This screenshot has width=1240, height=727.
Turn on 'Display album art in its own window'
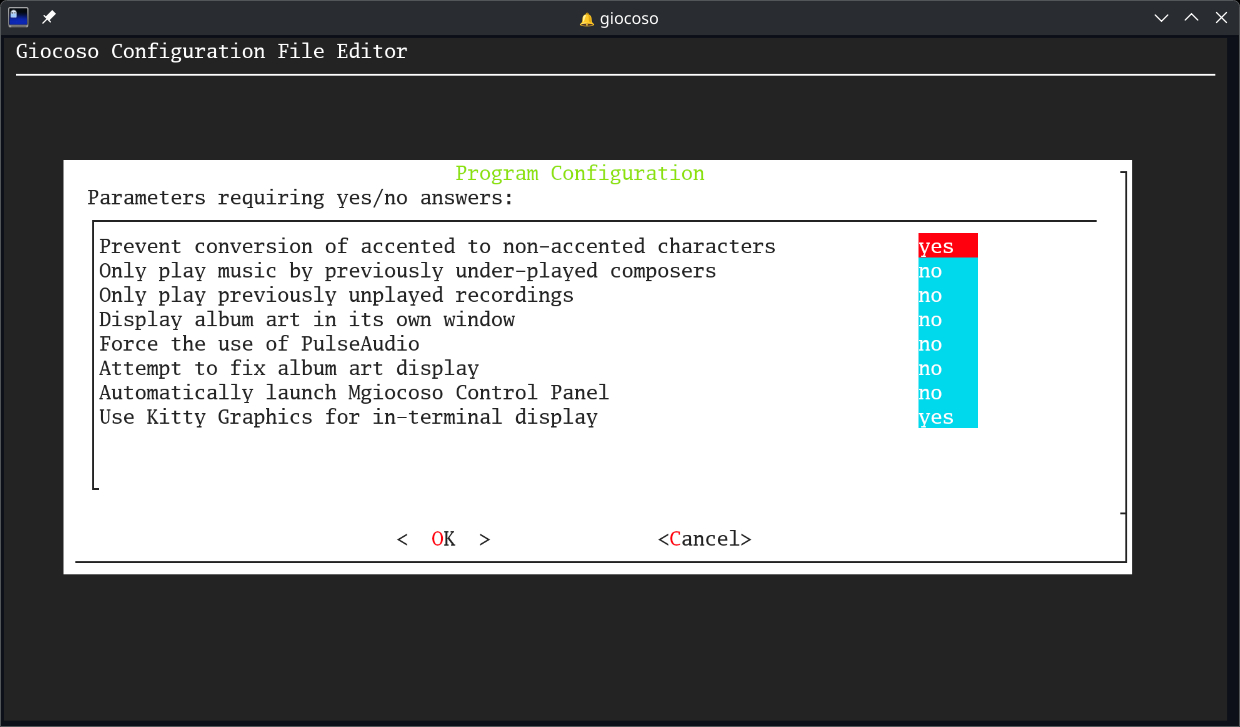[x=946, y=319]
